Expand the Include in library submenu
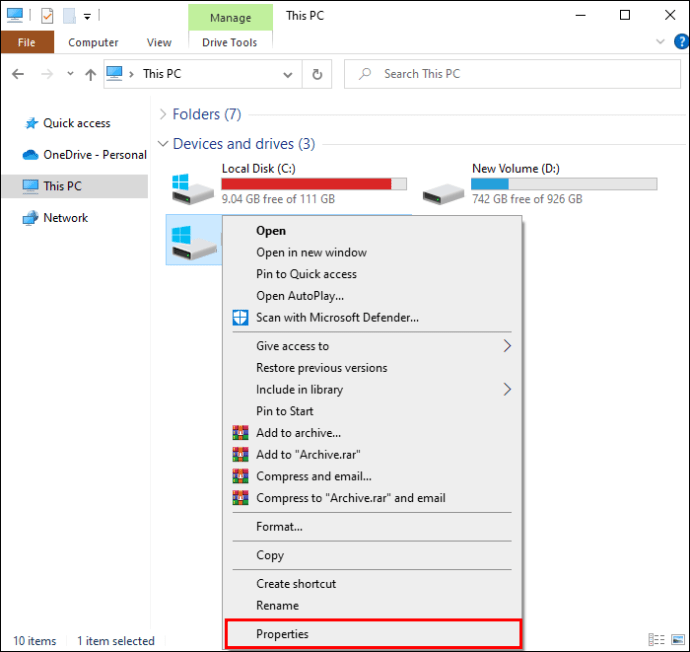Viewport: 690px width, 652px height. pyautogui.click(x=373, y=389)
